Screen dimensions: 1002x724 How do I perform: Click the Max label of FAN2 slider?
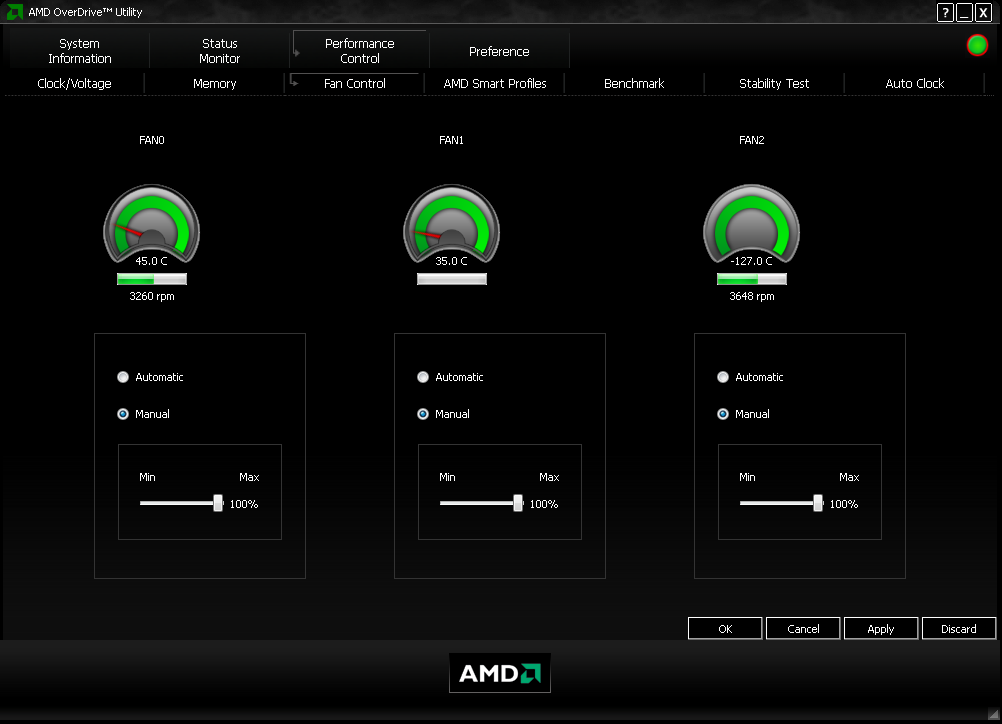click(849, 477)
